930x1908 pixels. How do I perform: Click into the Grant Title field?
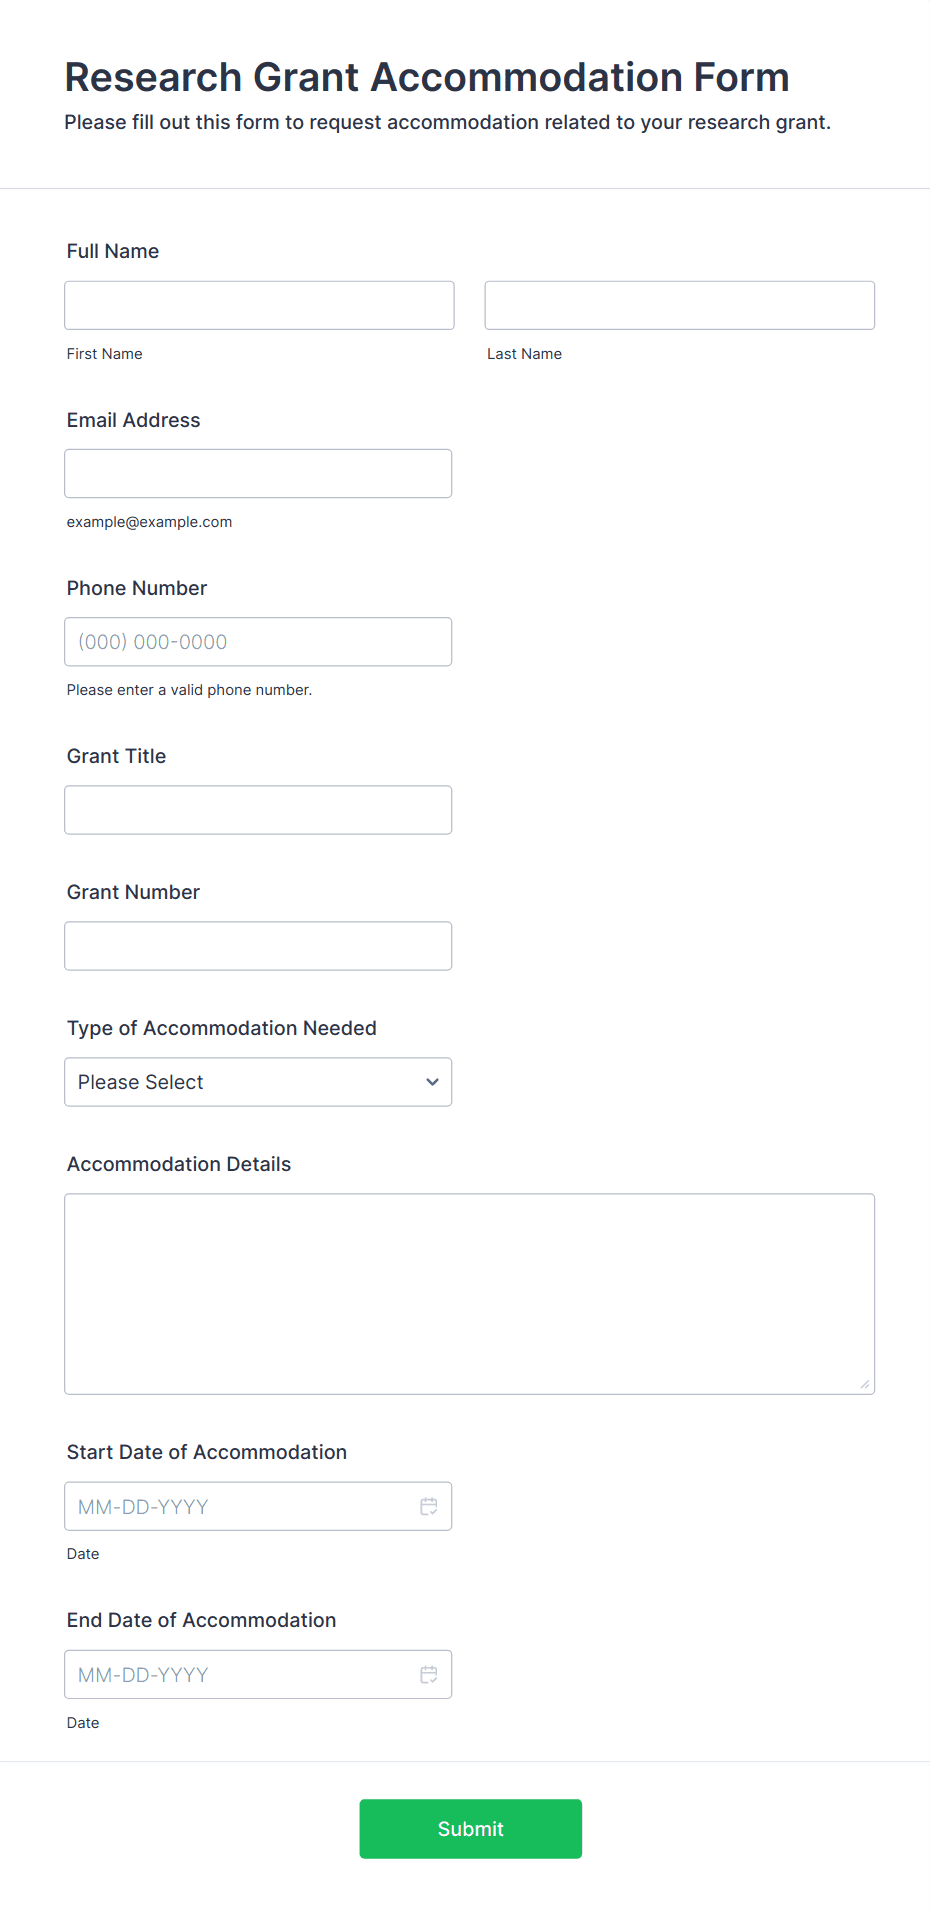tap(258, 810)
